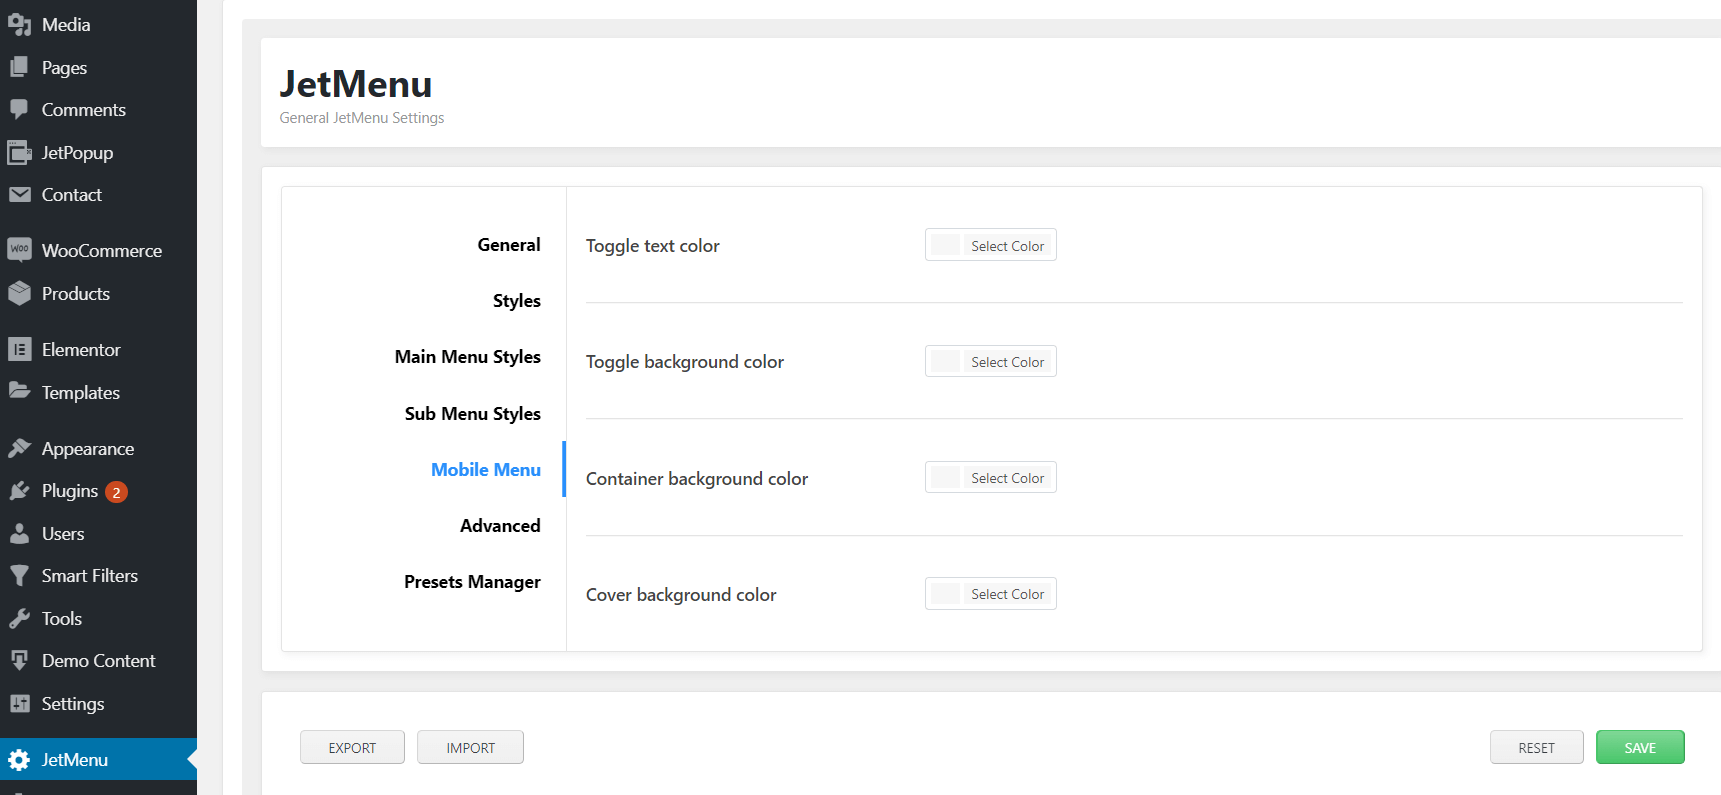The width and height of the screenshot is (1721, 795).
Task: Click the Tools wrench icon
Action: point(19,619)
